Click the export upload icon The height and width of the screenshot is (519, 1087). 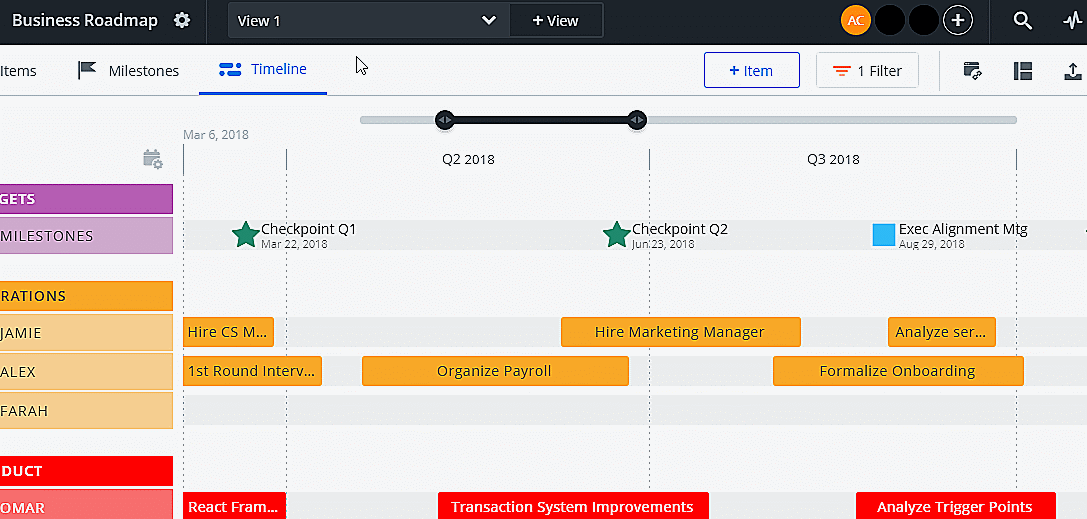tap(1072, 71)
